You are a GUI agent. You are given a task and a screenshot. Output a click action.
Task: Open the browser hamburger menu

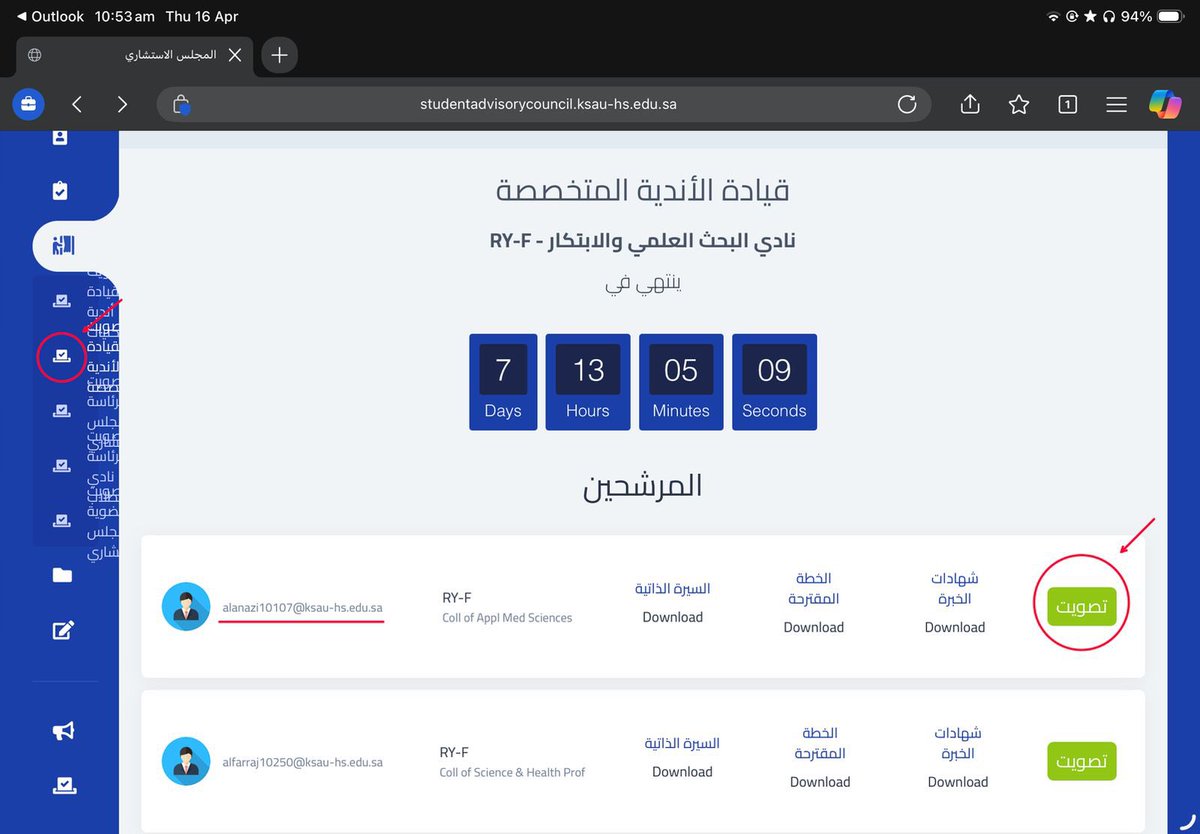click(x=1116, y=104)
